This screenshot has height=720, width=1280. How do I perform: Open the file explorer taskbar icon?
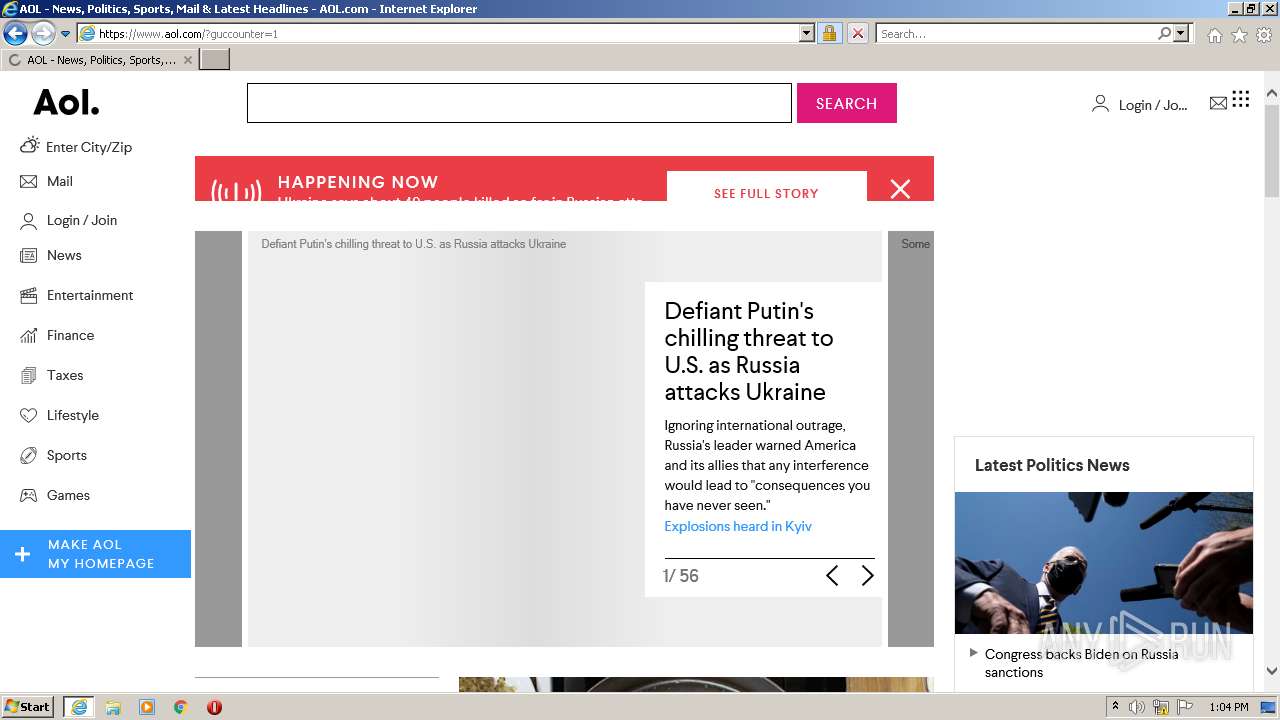click(113, 707)
